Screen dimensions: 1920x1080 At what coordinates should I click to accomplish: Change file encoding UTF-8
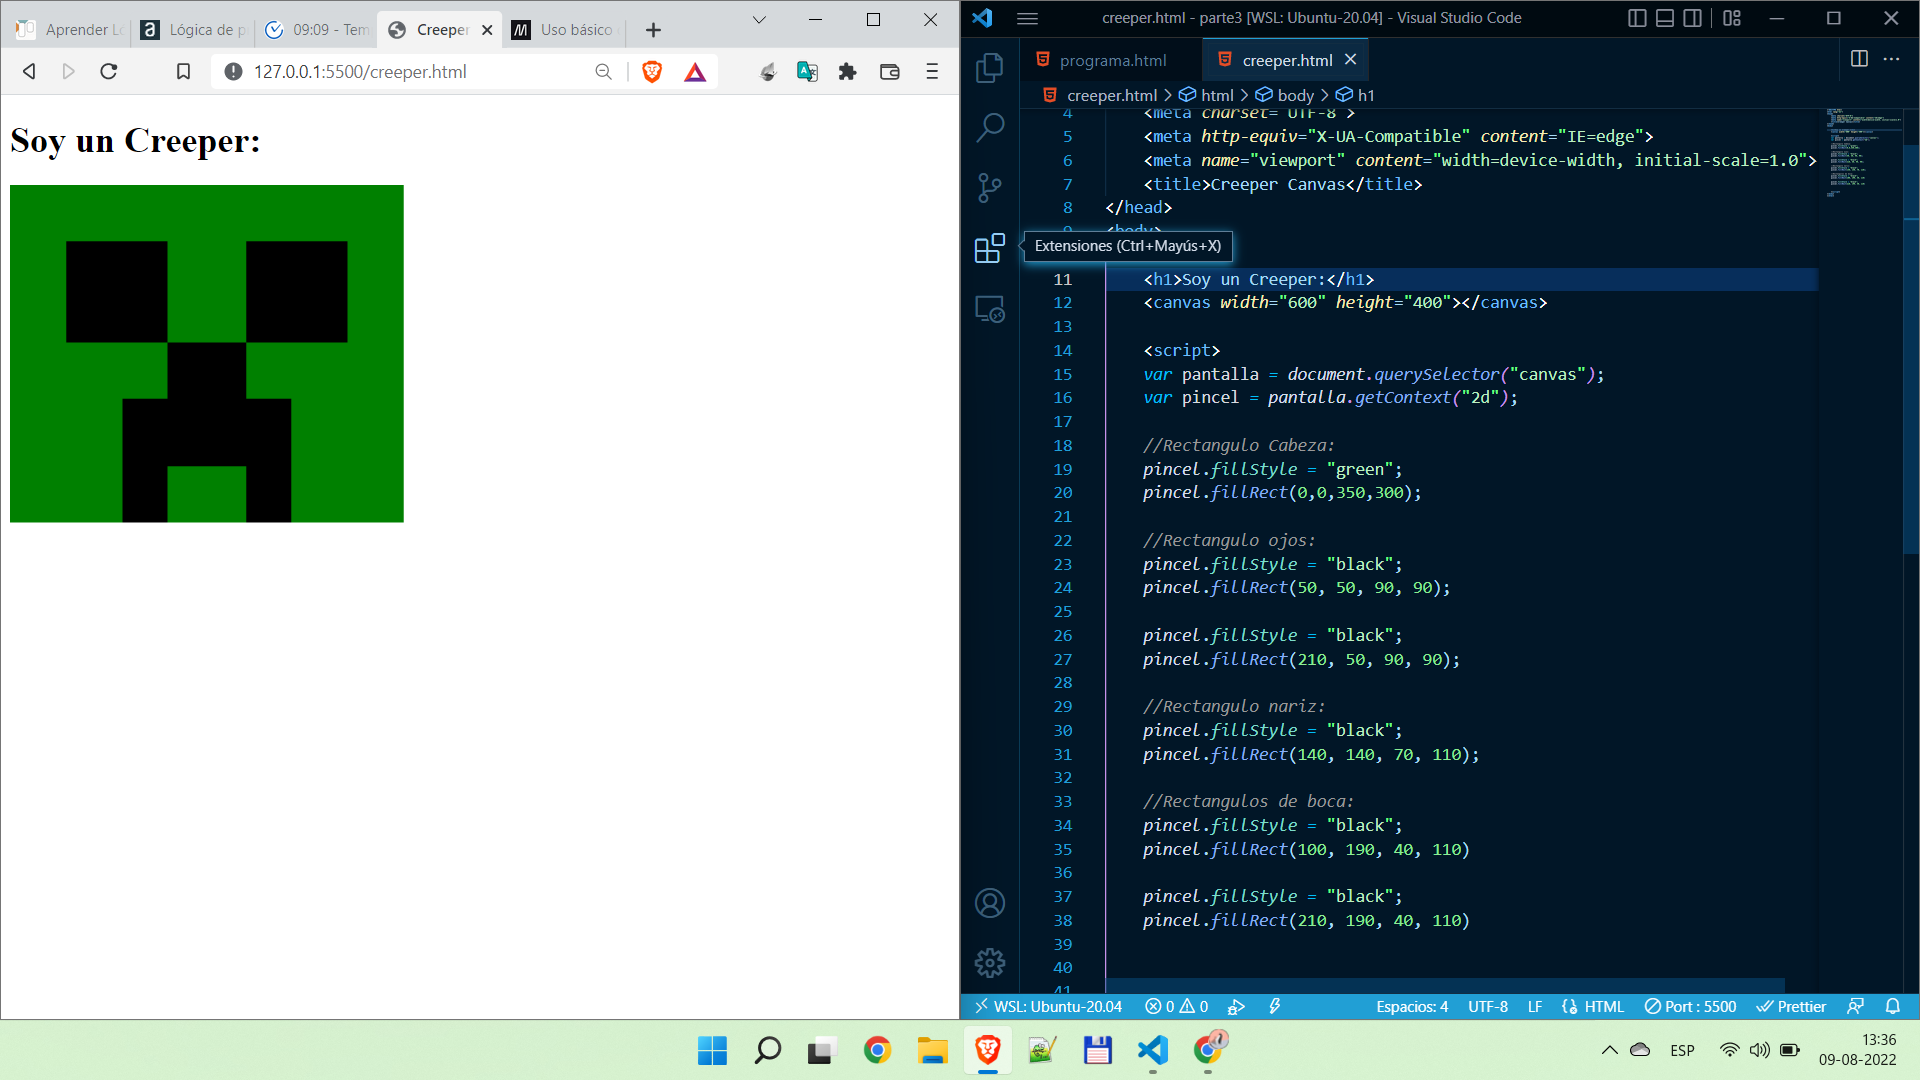pyautogui.click(x=1488, y=1006)
